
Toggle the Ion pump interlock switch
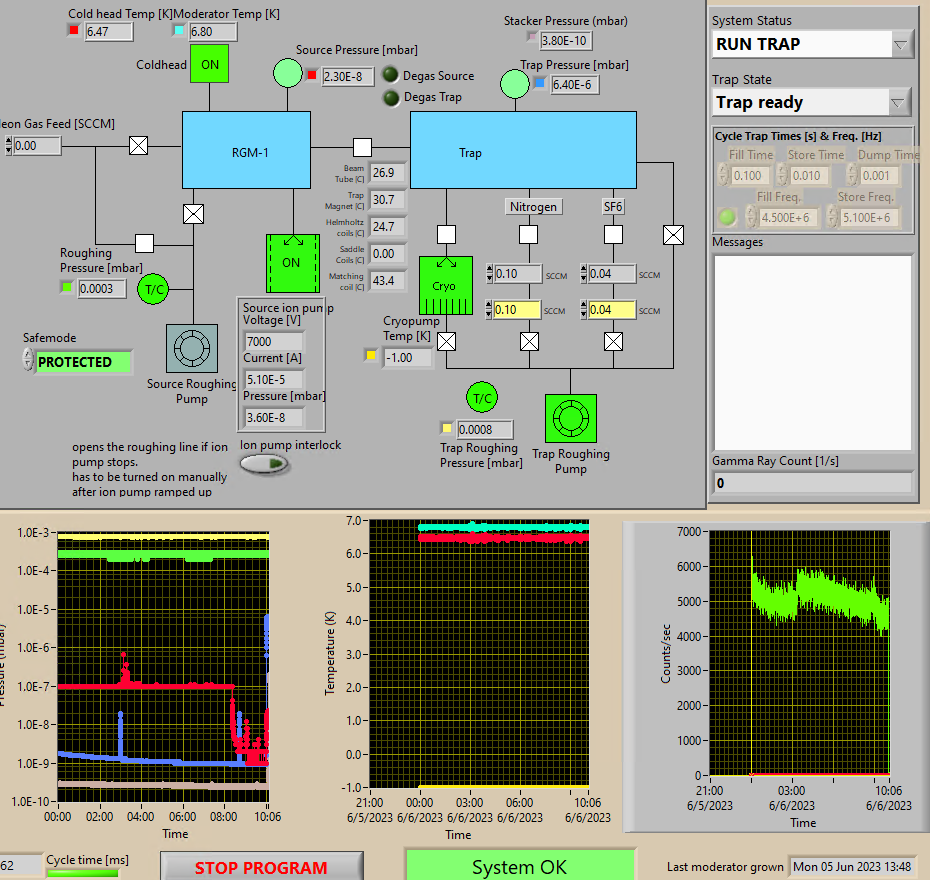point(265,464)
